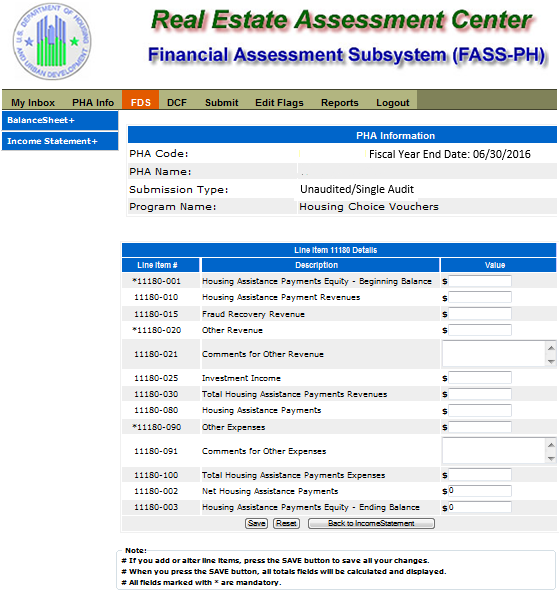559x595 pixels.
Task: Click the HUD department seal logo
Action: (52, 41)
